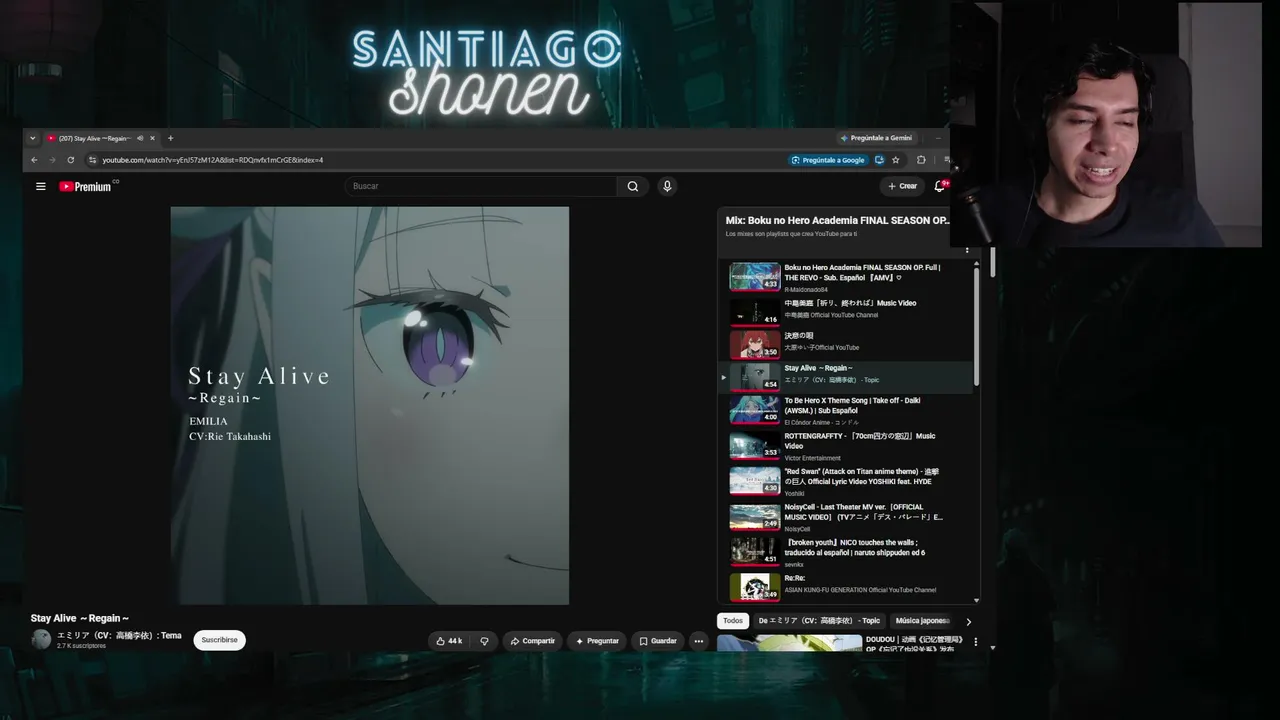Select the Música japonesa filter chip

pyautogui.click(x=922, y=621)
